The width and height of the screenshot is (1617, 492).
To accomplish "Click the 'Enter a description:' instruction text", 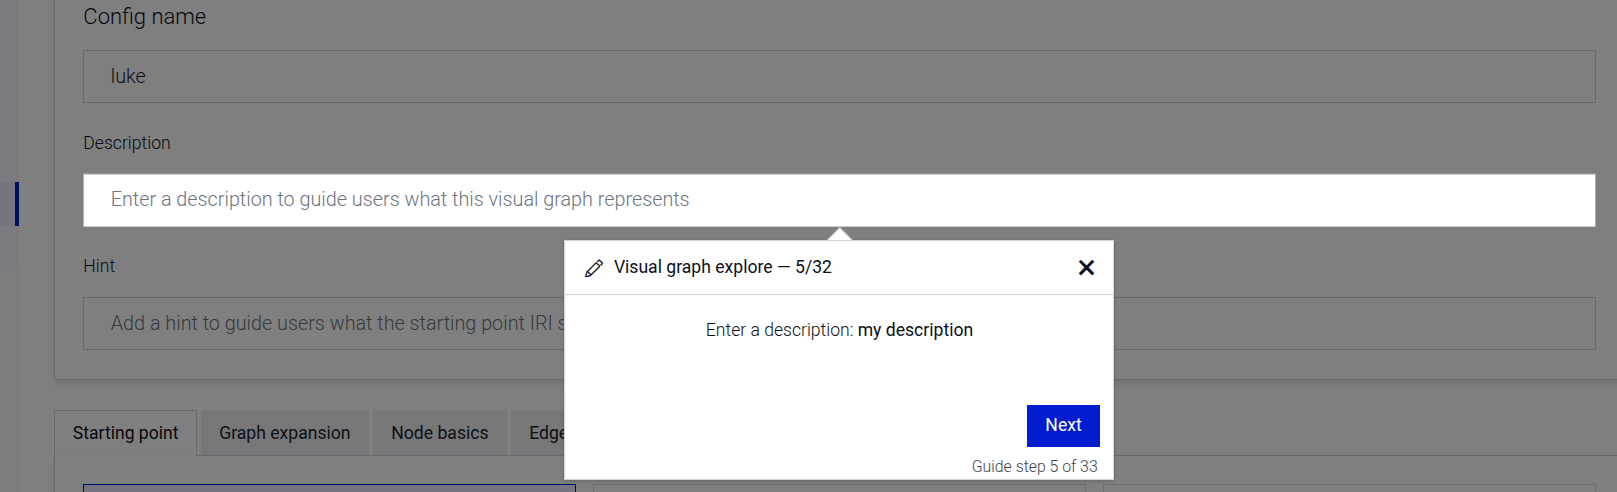I will (x=779, y=330).
